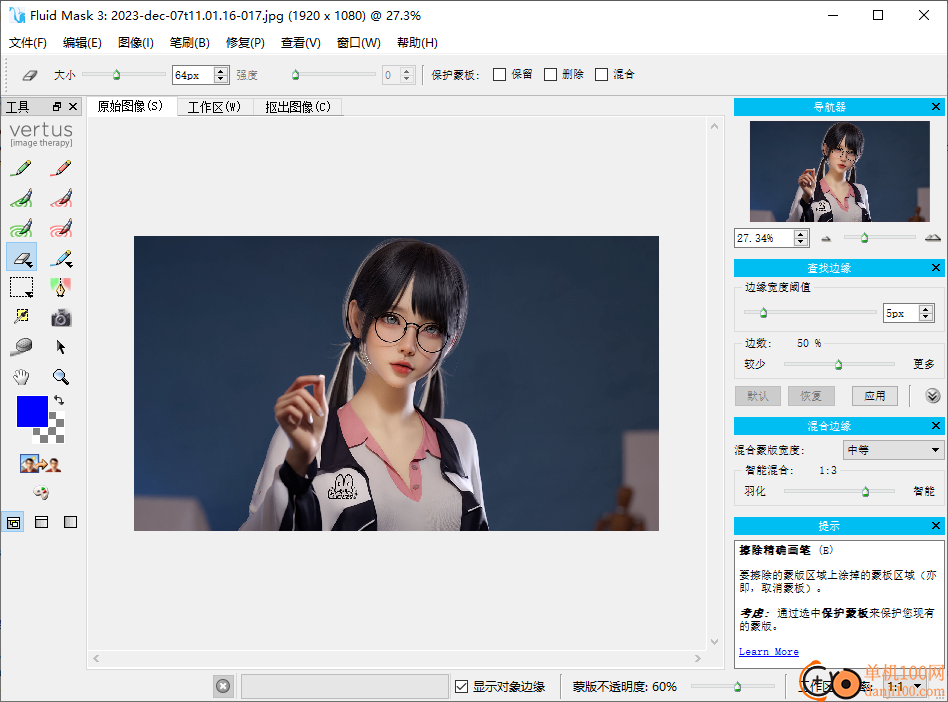Click the navigator zoom 27.34% spinner arrows
This screenshot has height=702, width=948.
(x=801, y=238)
